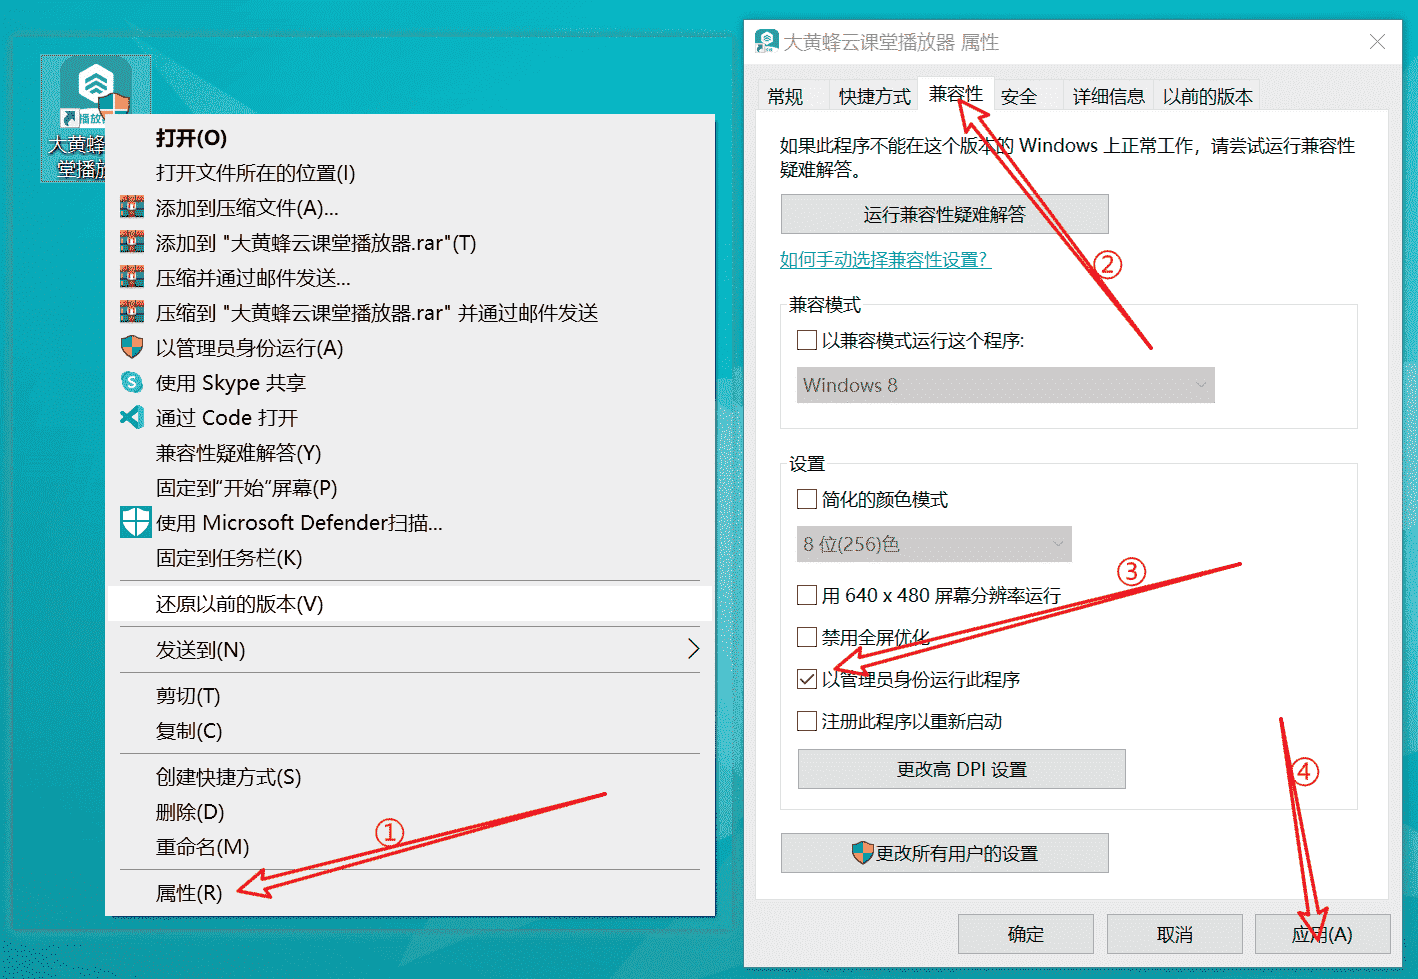The image size is (1418, 979).
Task: Open the 8 位(256)色 color dropdown
Action: pyautogui.click(x=934, y=544)
